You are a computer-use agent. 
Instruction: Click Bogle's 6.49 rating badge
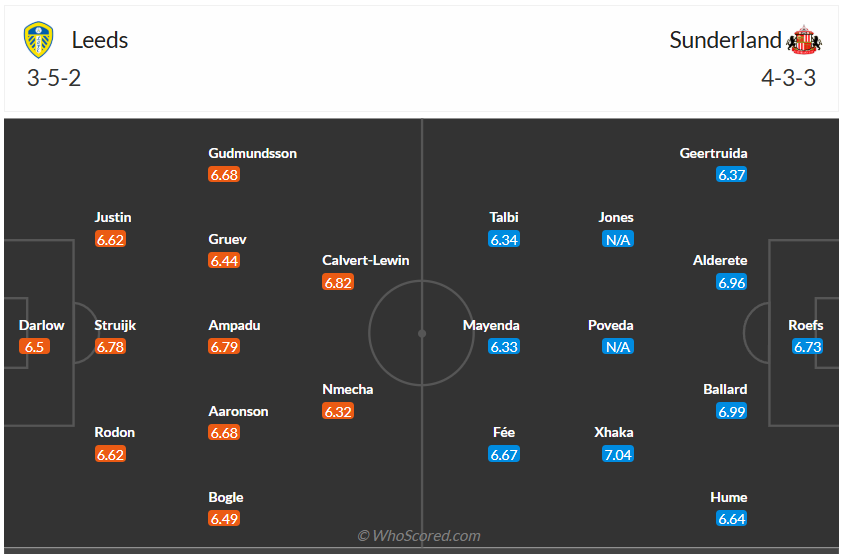224,518
